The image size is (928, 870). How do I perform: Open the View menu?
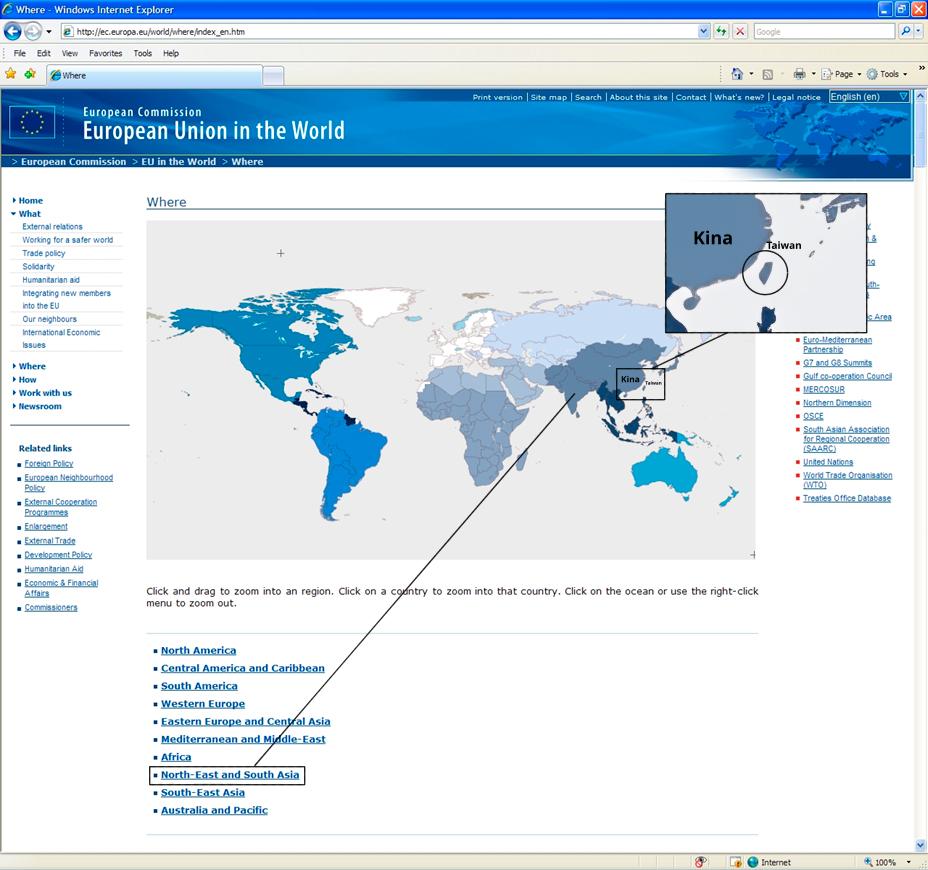[x=70, y=53]
